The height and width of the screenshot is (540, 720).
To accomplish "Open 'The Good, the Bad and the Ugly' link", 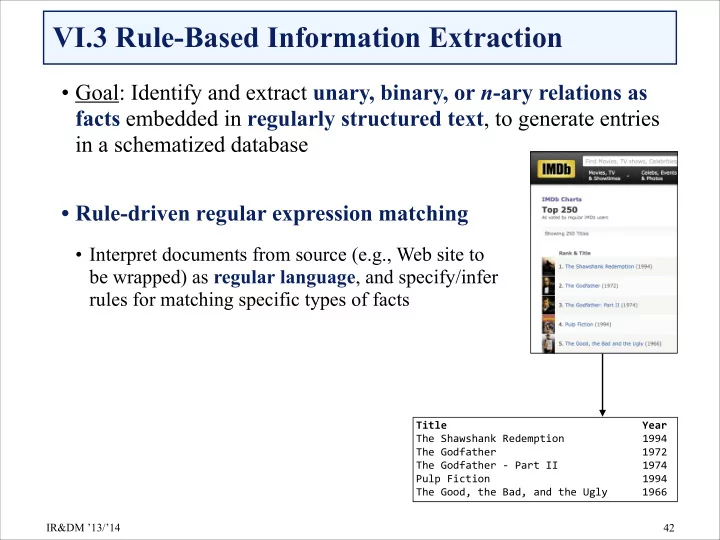I will pos(604,343).
